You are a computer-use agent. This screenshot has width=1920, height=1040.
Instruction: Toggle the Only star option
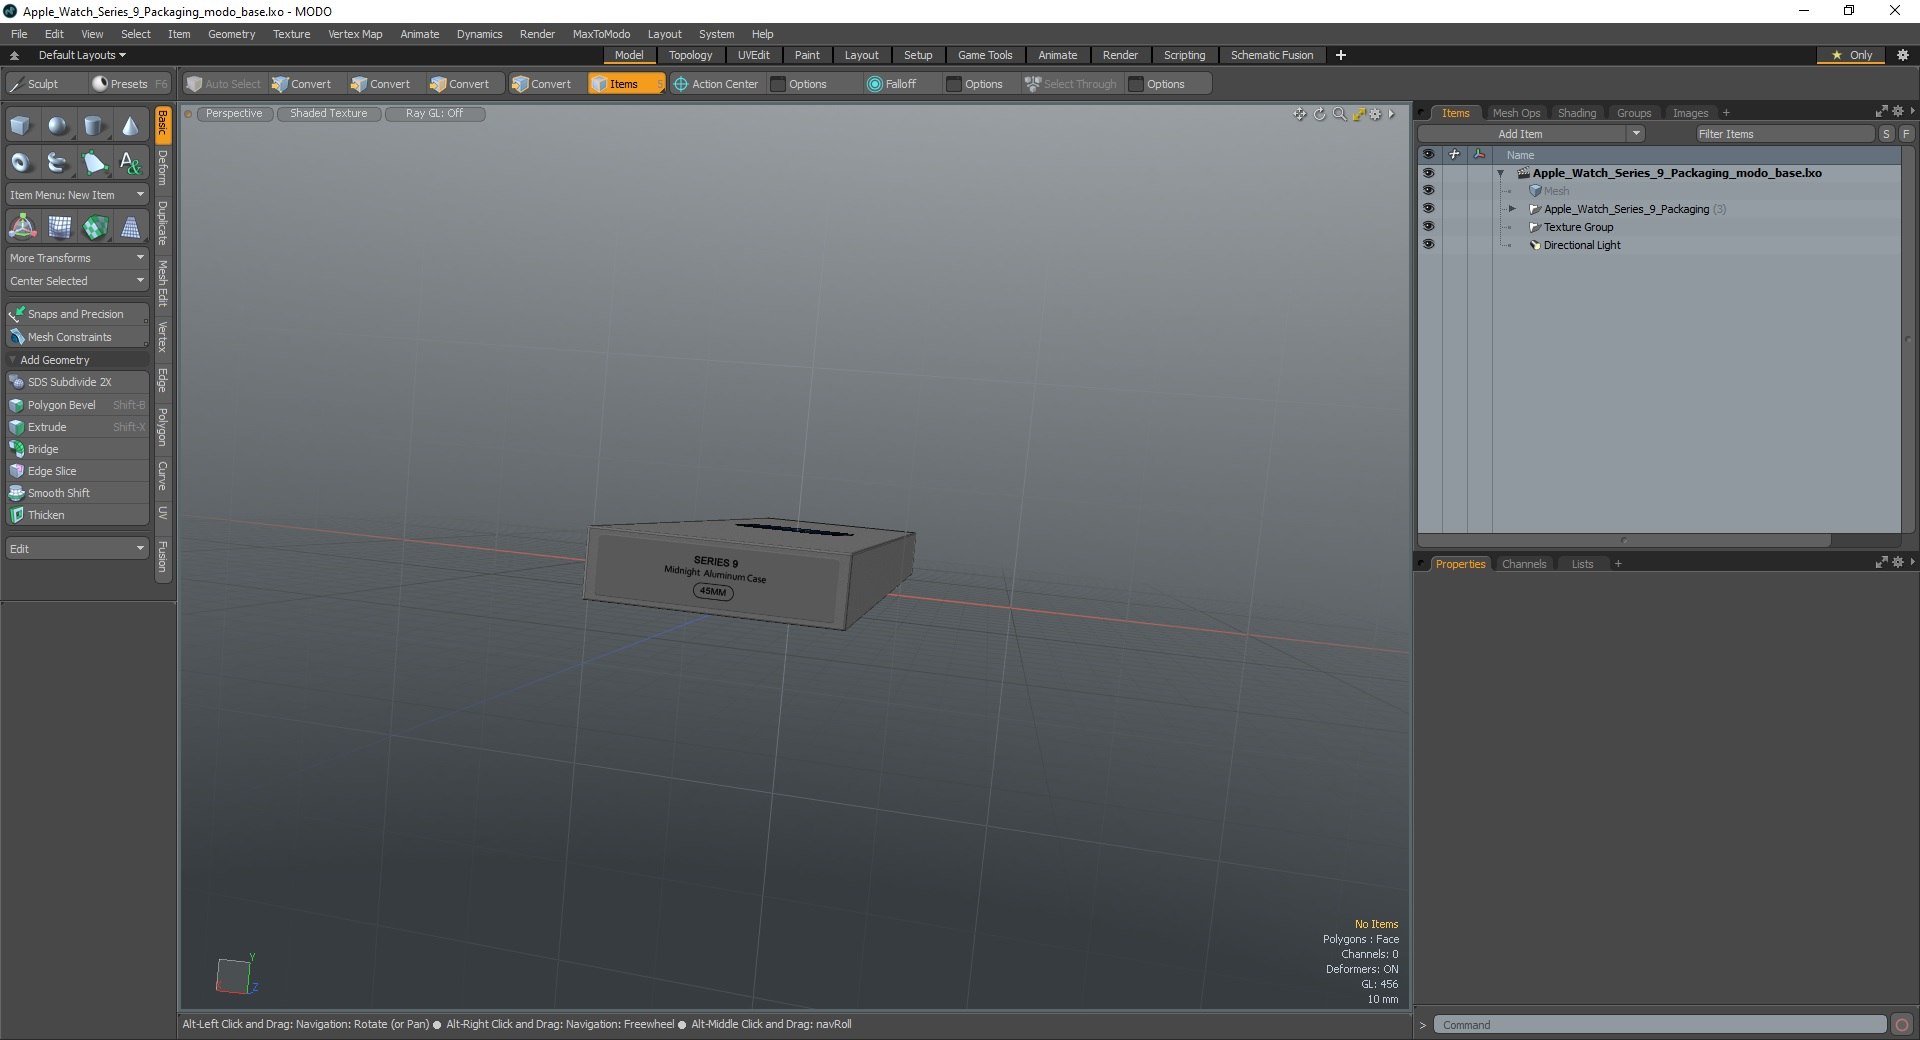[1851, 55]
